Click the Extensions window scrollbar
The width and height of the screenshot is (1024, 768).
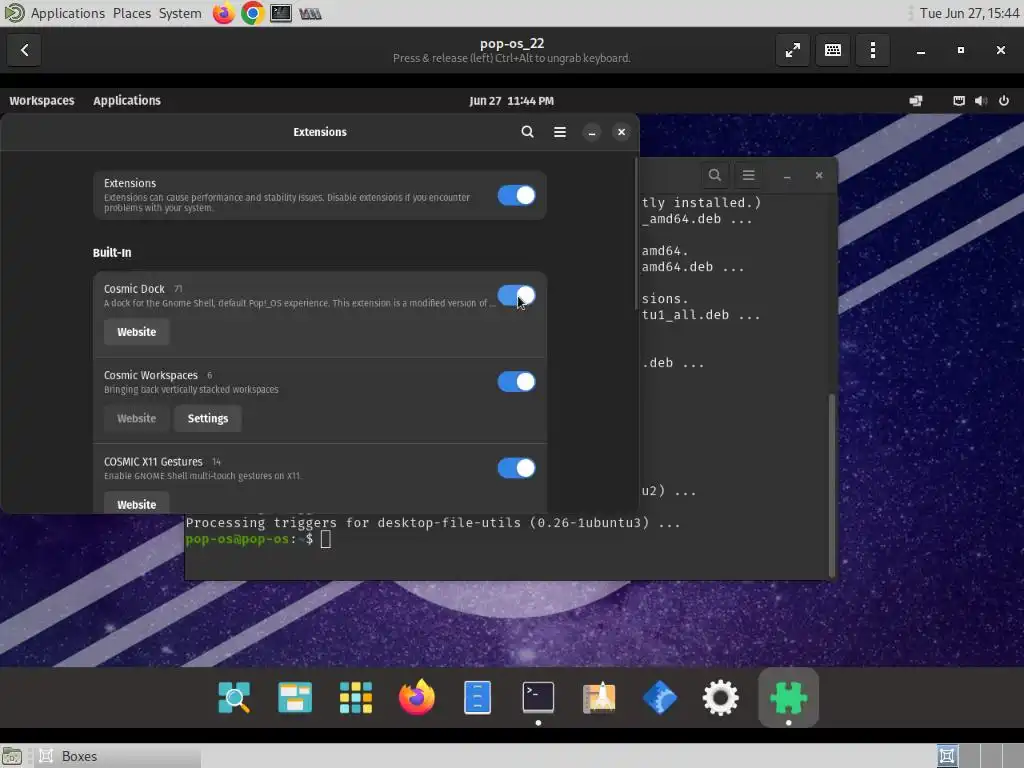click(635, 234)
